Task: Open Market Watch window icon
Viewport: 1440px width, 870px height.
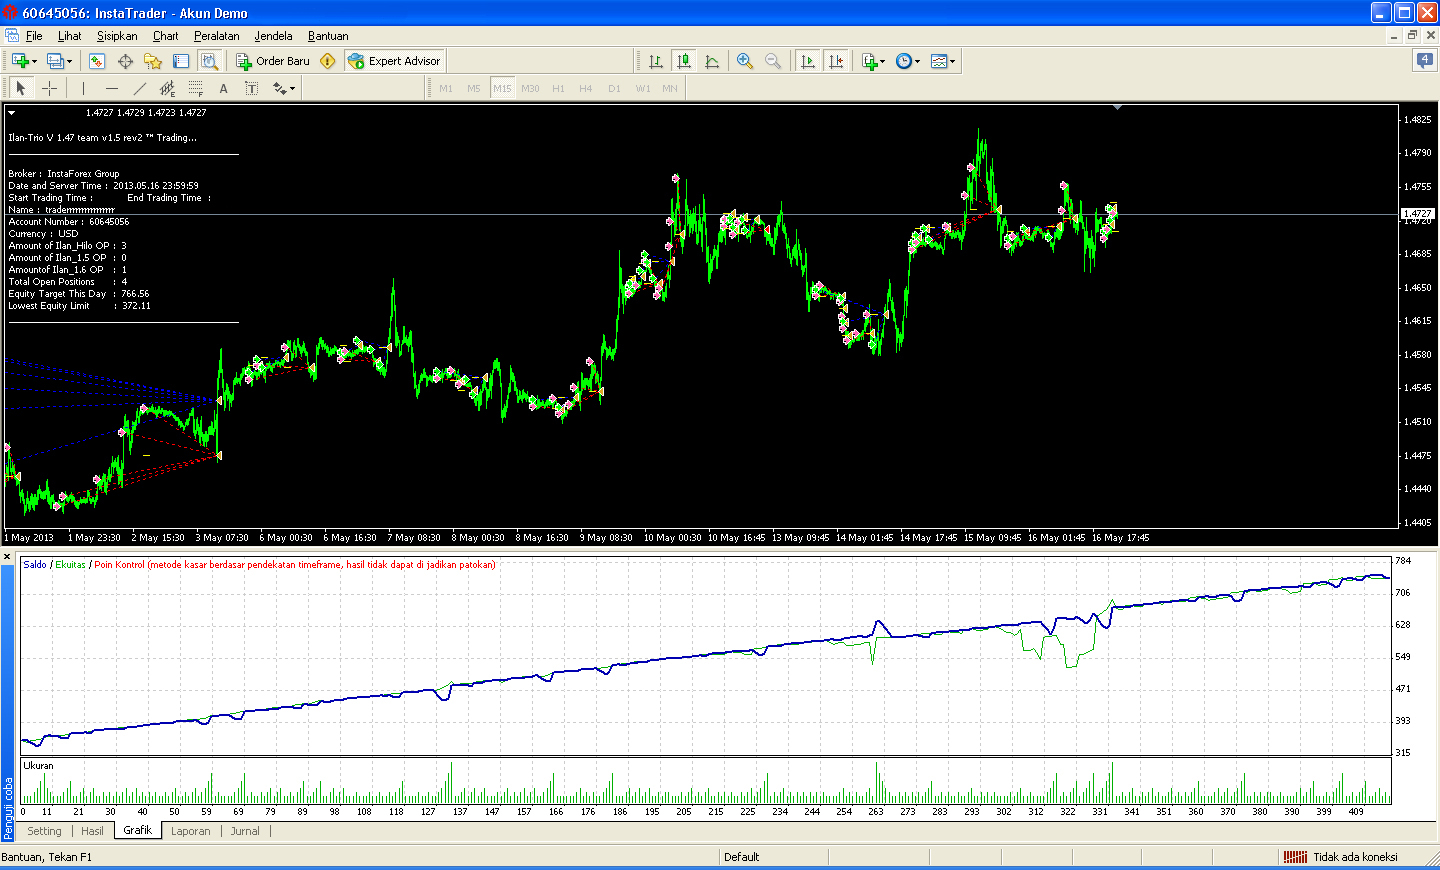Action: [x=97, y=61]
